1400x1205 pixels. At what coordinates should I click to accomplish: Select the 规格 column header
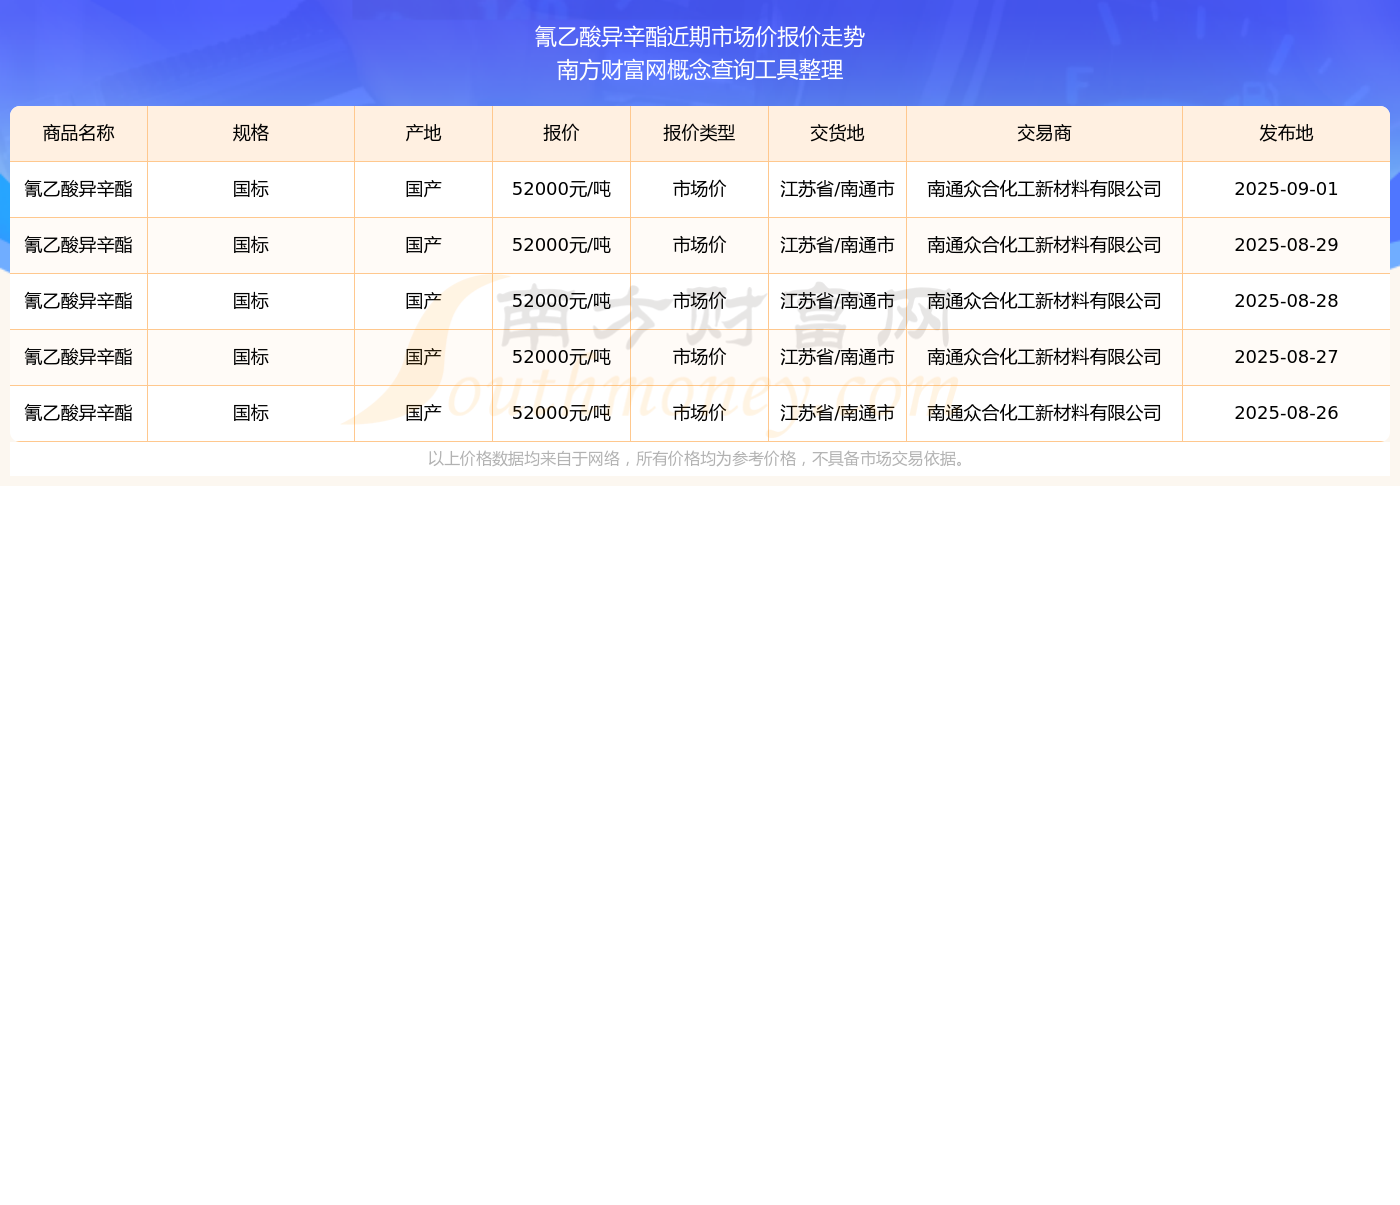click(250, 134)
